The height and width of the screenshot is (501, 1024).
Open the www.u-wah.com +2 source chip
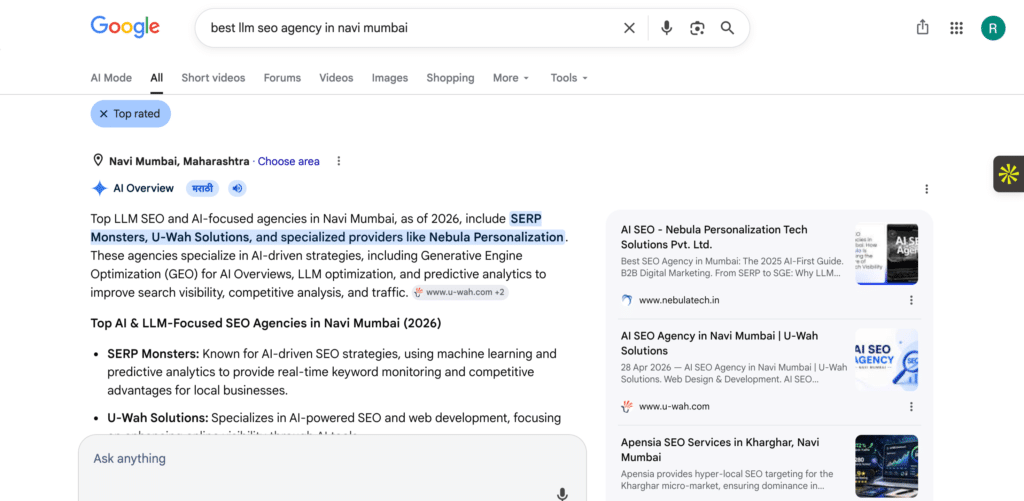pos(460,292)
